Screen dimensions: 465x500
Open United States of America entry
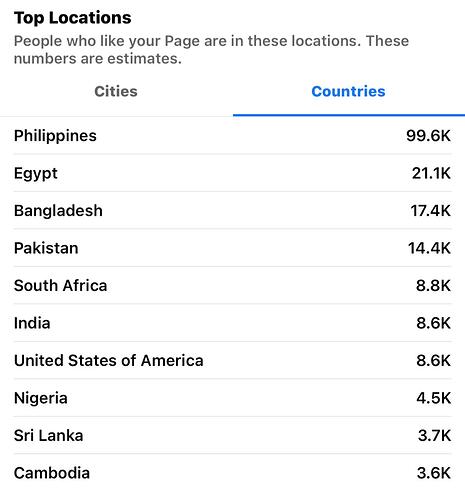[232, 361]
